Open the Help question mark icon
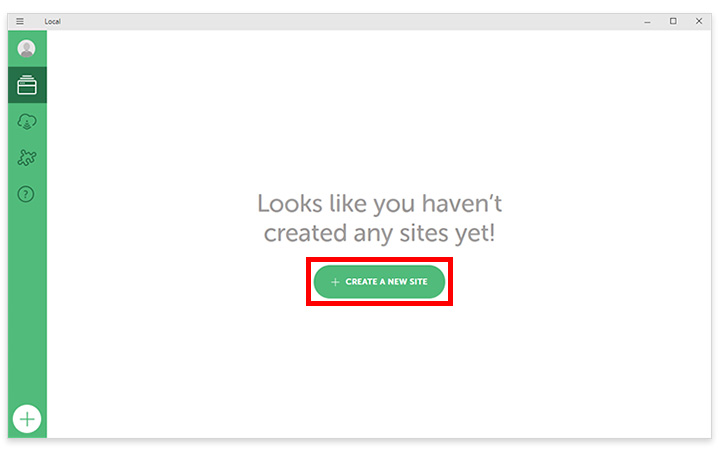 [x=26, y=194]
